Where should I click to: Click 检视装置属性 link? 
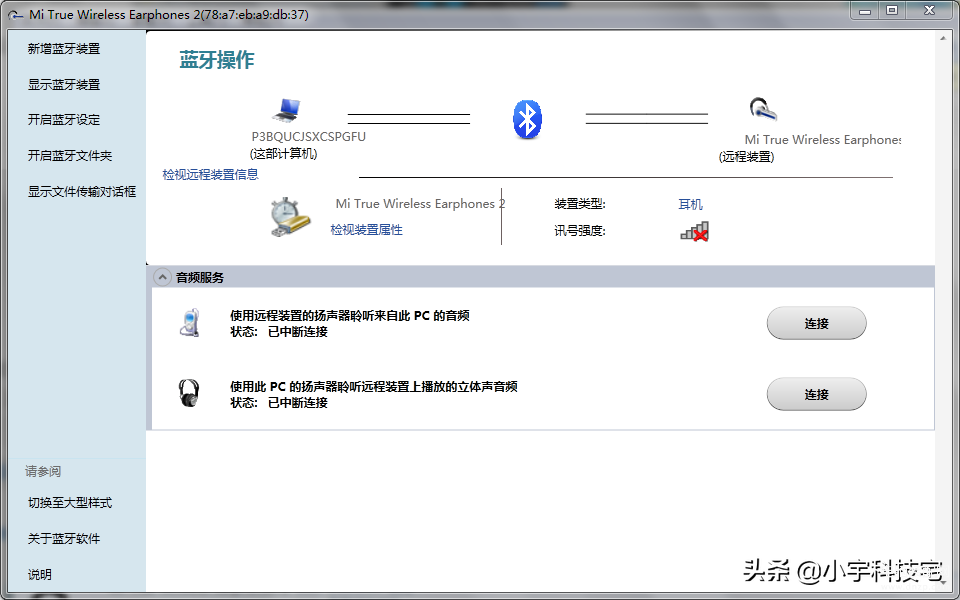367,230
